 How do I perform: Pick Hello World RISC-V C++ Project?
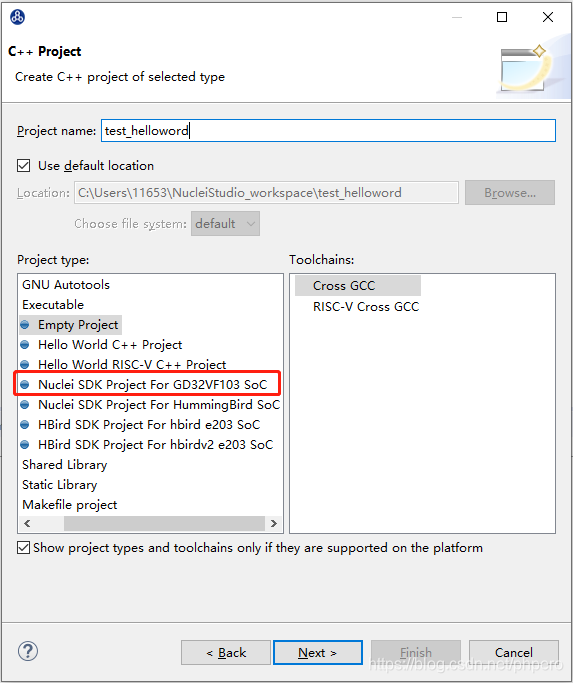[132, 365]
